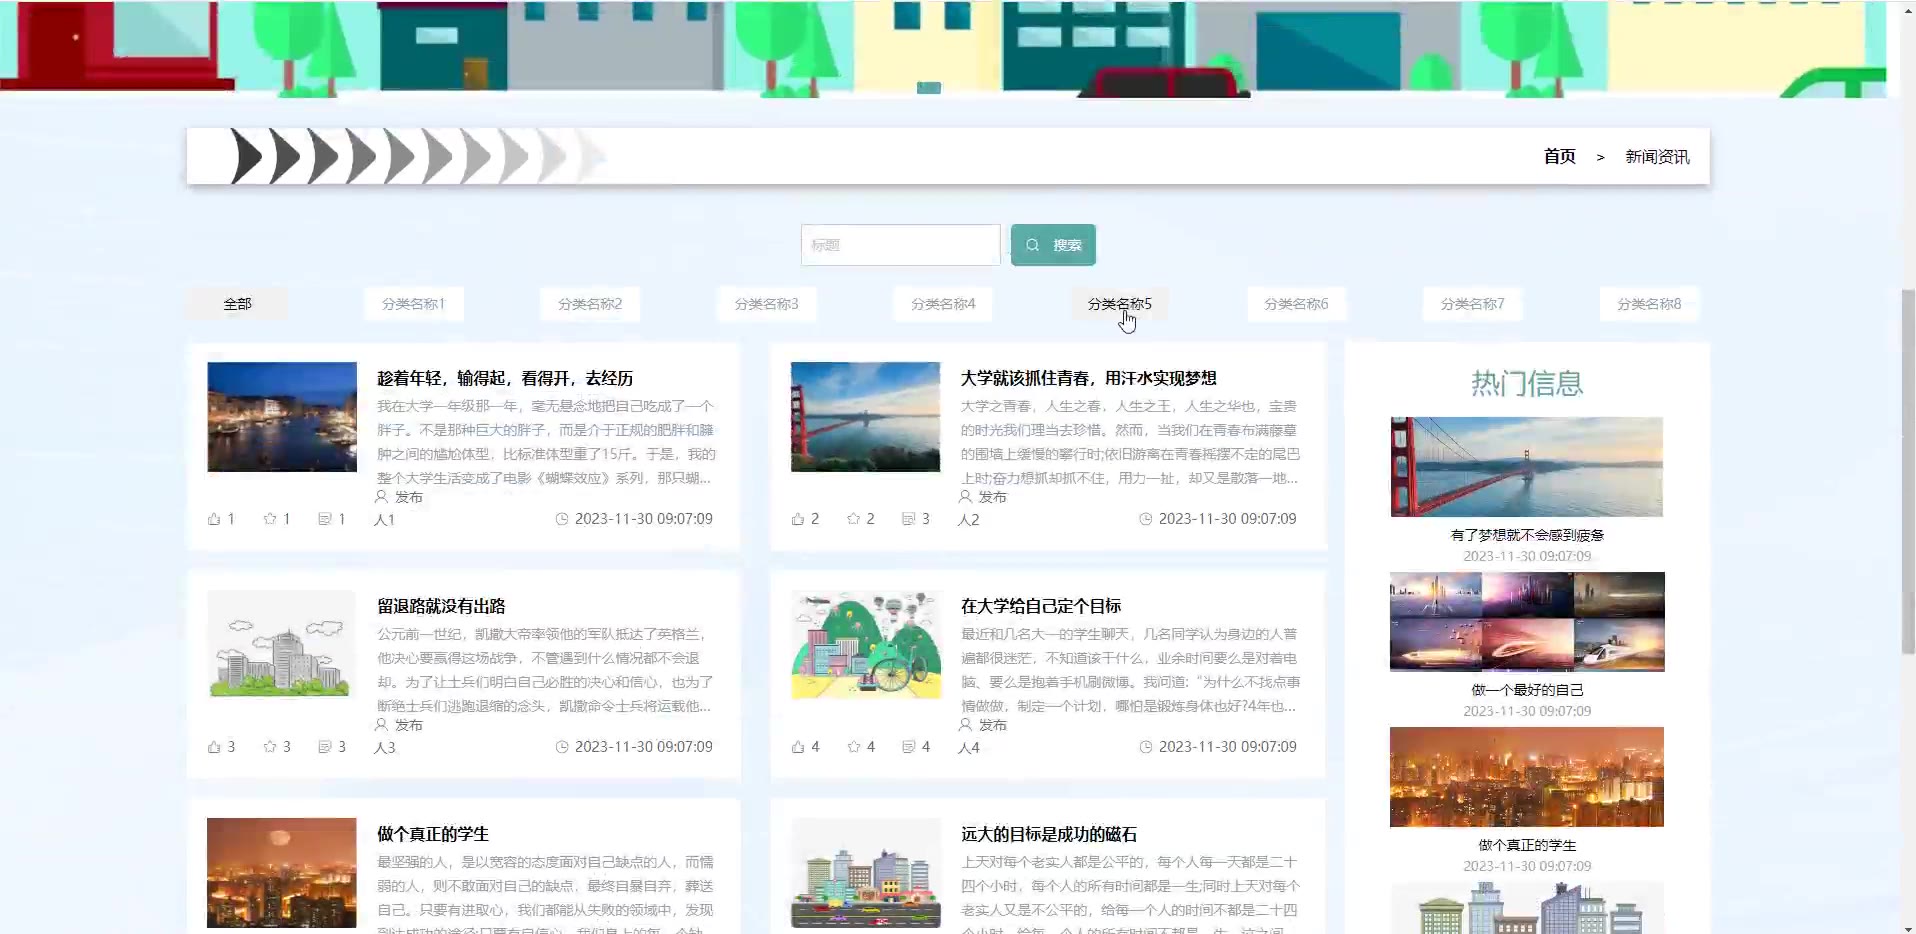Click the 热门信息 sidebar heading

coord(1527,383)
